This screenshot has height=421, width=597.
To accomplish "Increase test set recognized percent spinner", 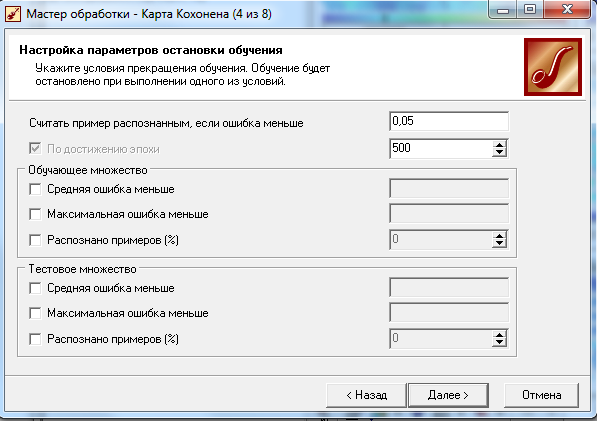I will tap(499, 335).
